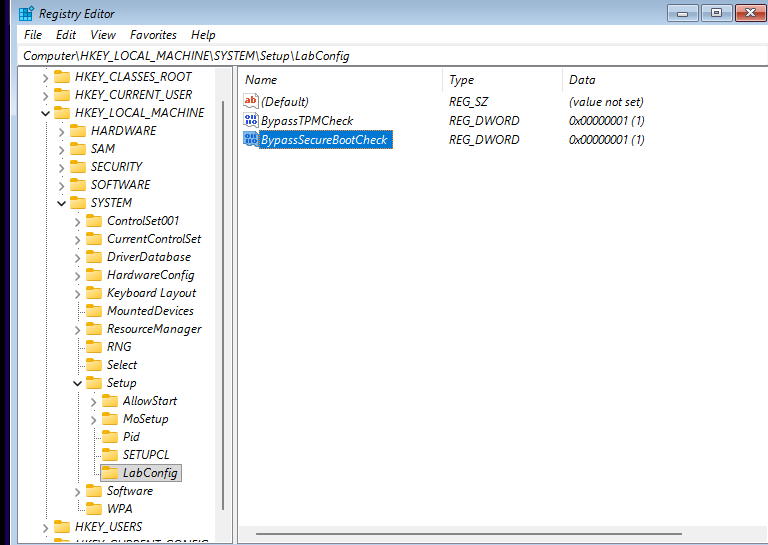Click the SOFTWARE folder icon
This screenshot has height=545, width=768.
[x=78, y=185]
